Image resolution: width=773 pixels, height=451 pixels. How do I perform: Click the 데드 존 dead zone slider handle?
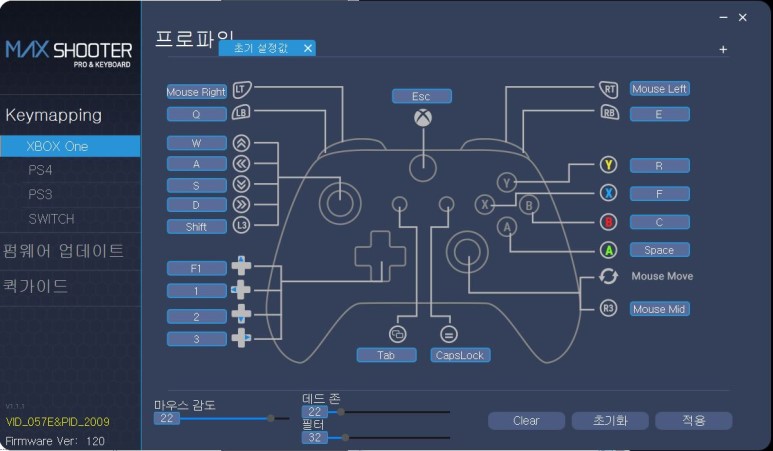coord(341,412)
